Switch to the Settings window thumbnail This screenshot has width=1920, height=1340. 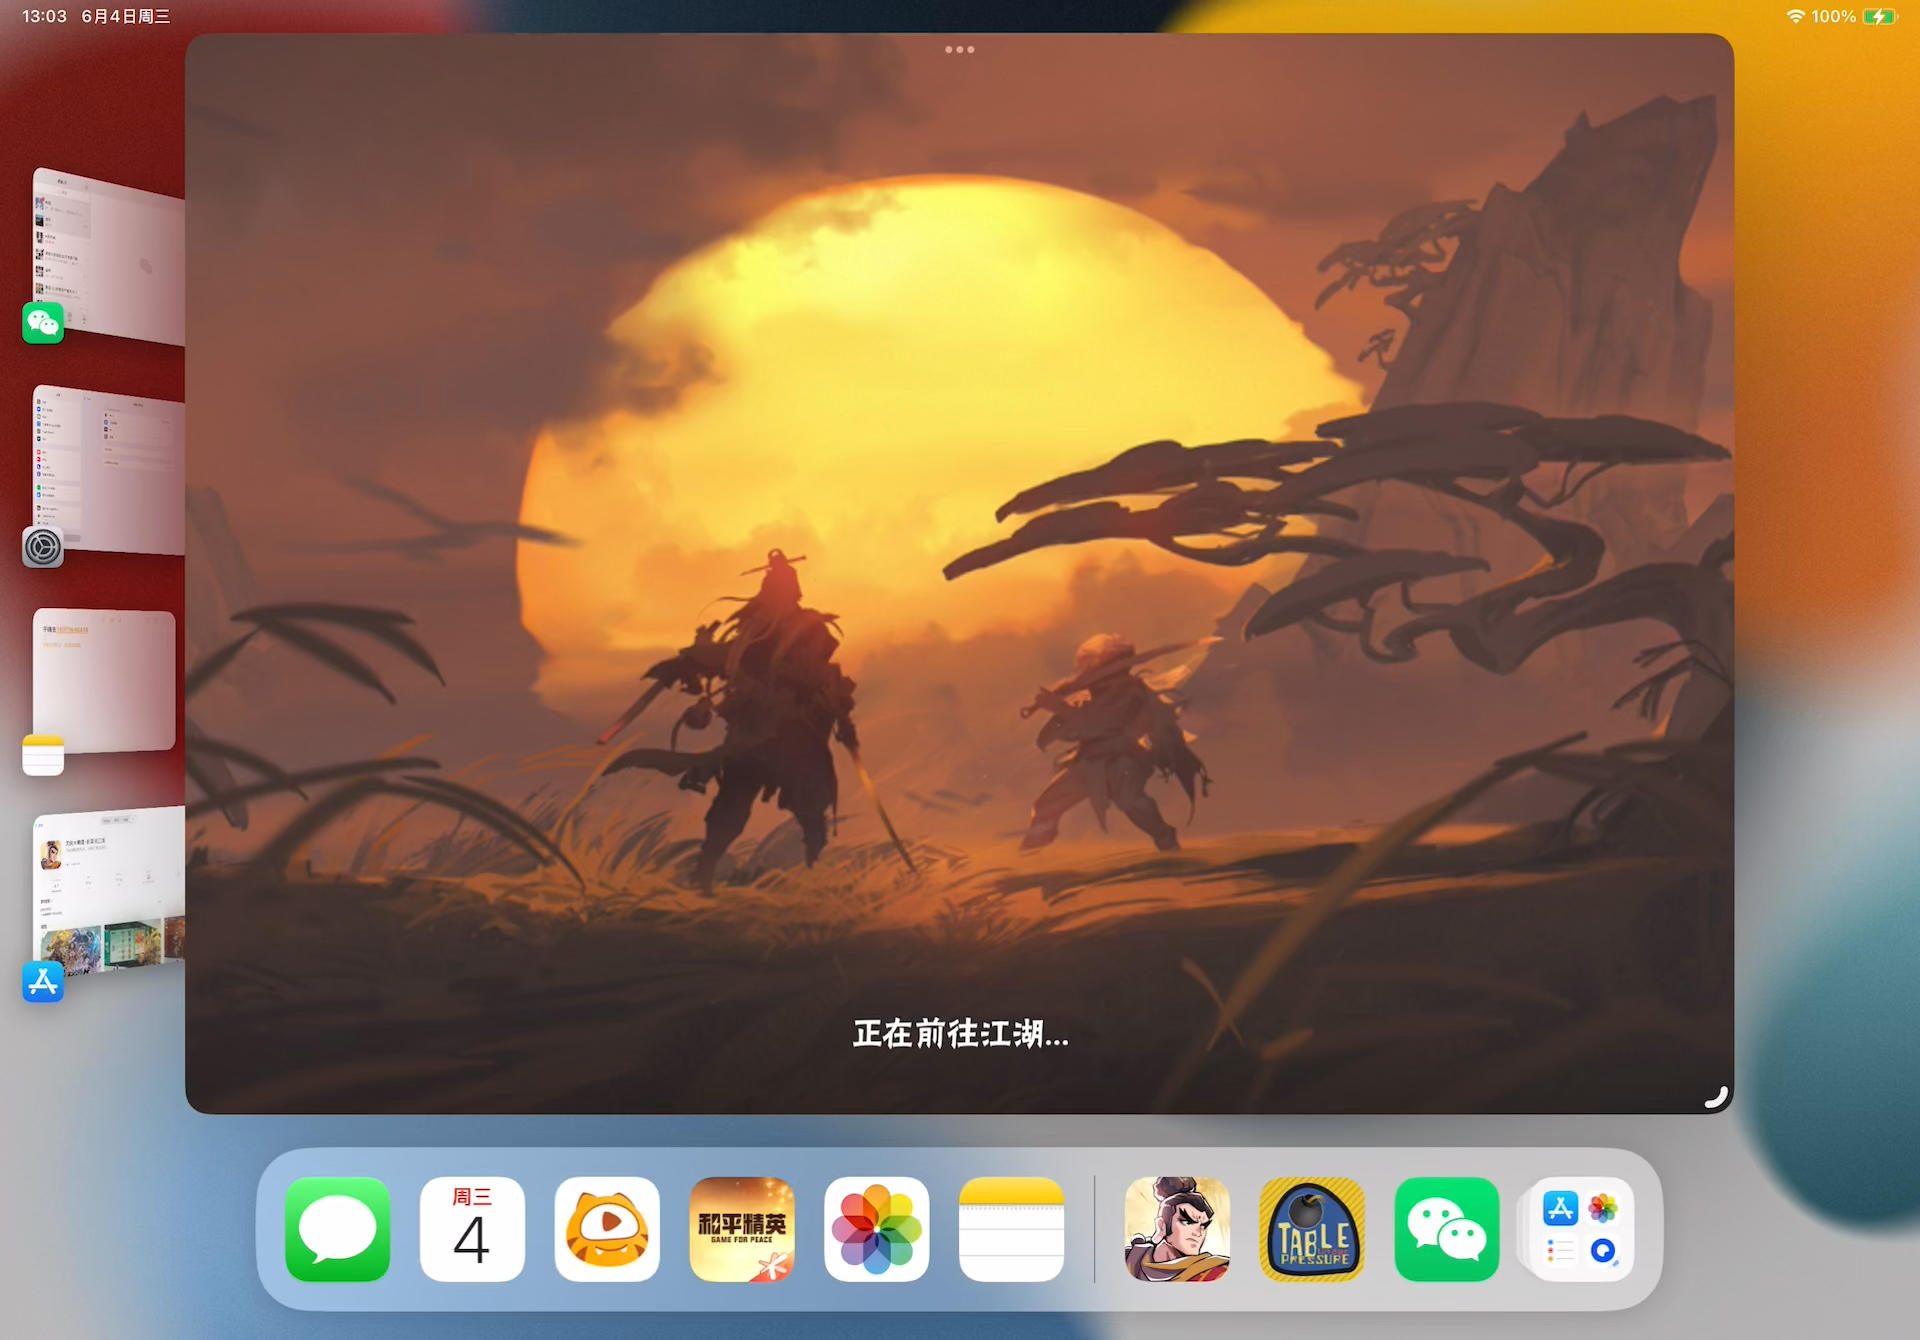click(x=109, y=470)
